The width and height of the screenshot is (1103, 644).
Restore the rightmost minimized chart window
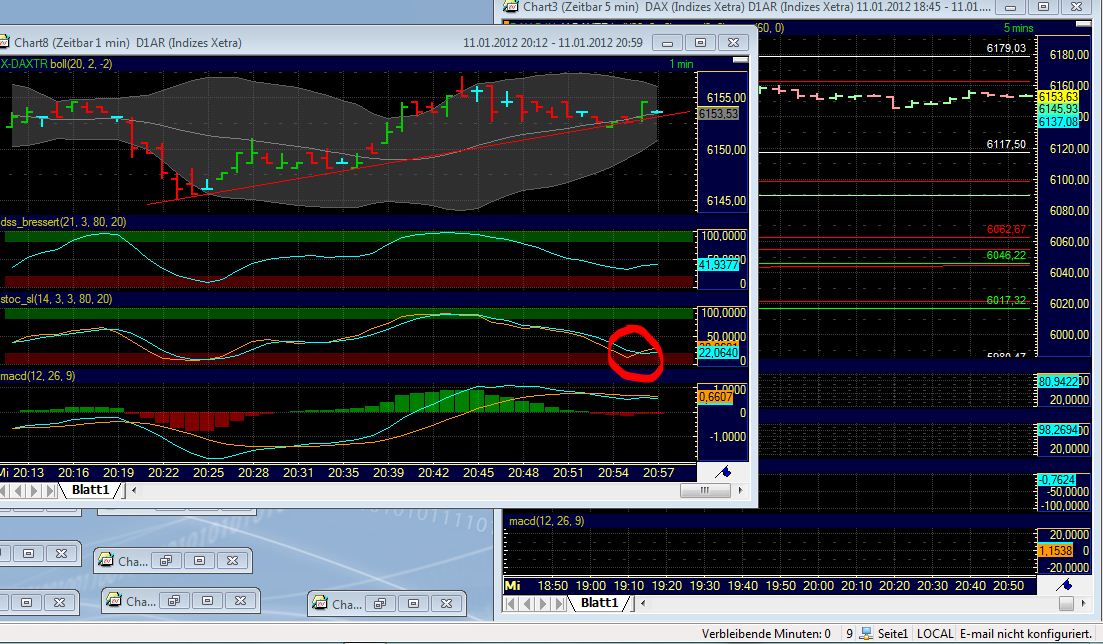click(x=381, y=603)
